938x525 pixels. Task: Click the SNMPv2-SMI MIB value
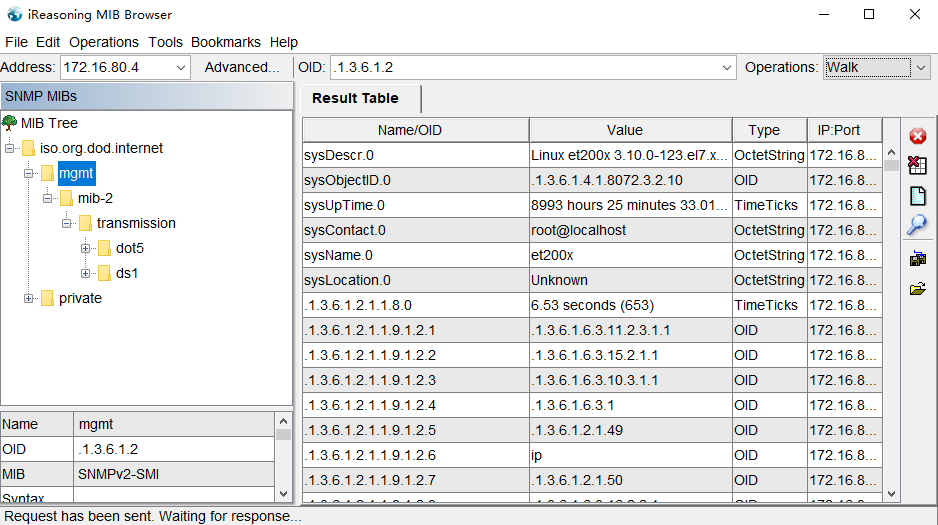(118, 475)
